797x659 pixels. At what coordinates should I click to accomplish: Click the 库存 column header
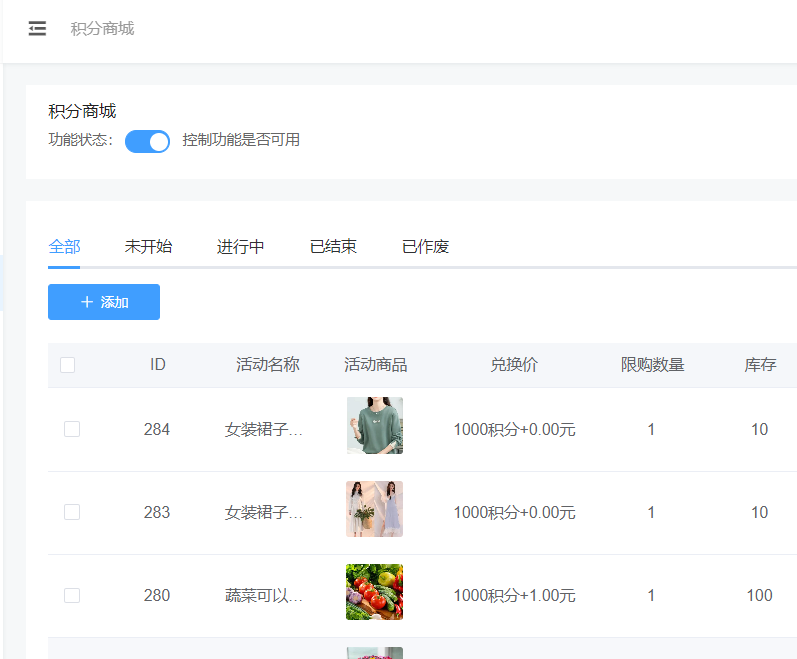tap(760, 364)
